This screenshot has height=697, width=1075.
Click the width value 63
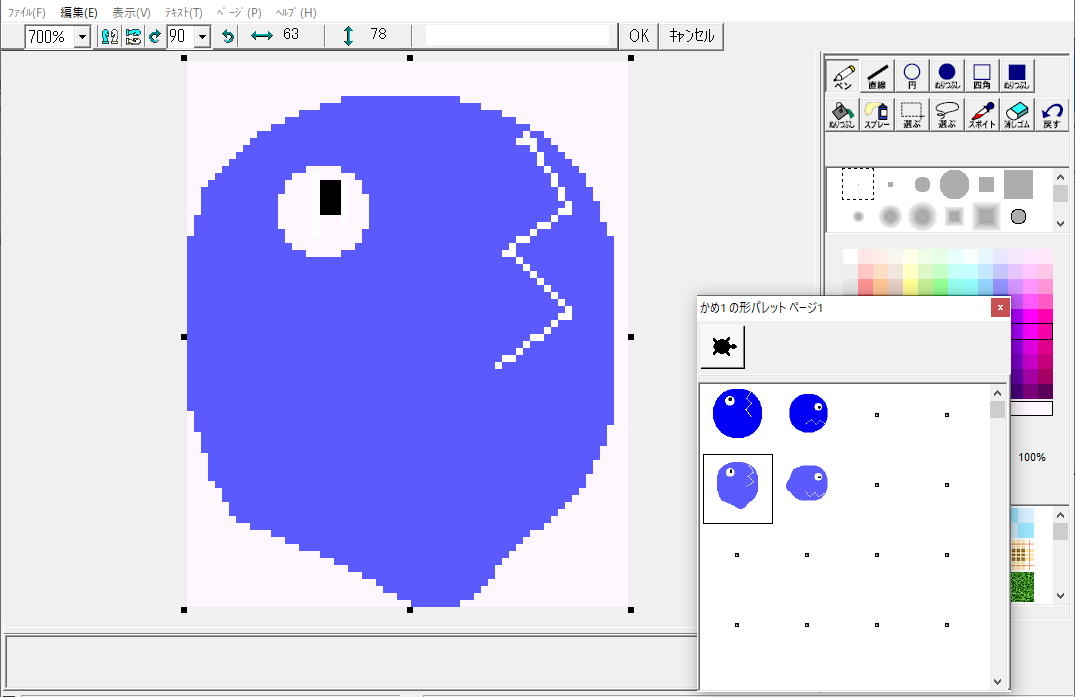point(291,34)
